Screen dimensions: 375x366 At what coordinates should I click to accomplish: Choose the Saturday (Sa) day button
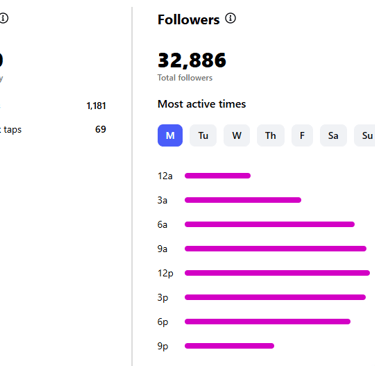pyautogui.click(x=333, y=135)
